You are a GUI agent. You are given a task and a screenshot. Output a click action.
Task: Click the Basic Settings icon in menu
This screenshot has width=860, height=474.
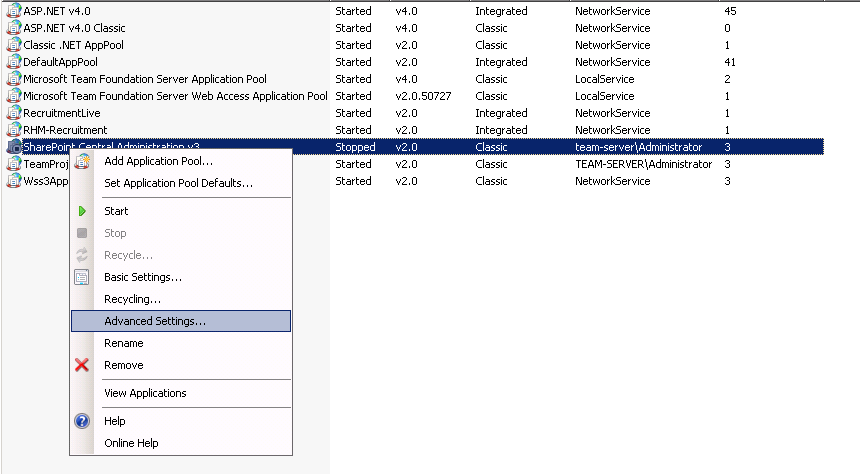[82, 277]
